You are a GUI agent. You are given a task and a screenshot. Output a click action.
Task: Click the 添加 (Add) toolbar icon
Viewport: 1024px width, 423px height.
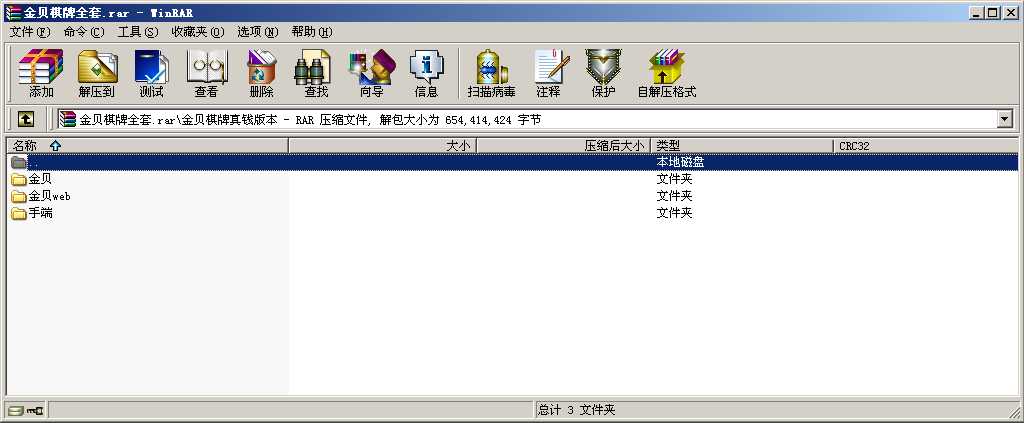pyautogui.click(x=40, y=73)
